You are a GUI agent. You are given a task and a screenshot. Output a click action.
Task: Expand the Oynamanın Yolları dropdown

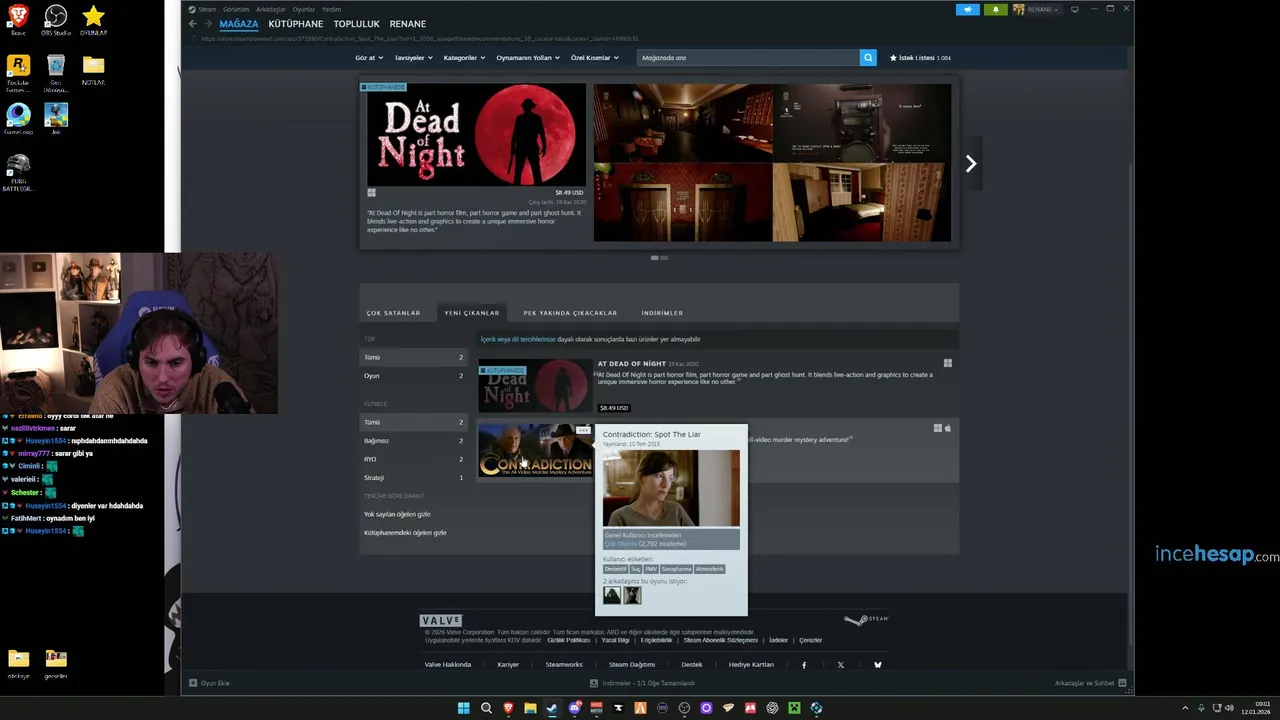pos(528,58)
